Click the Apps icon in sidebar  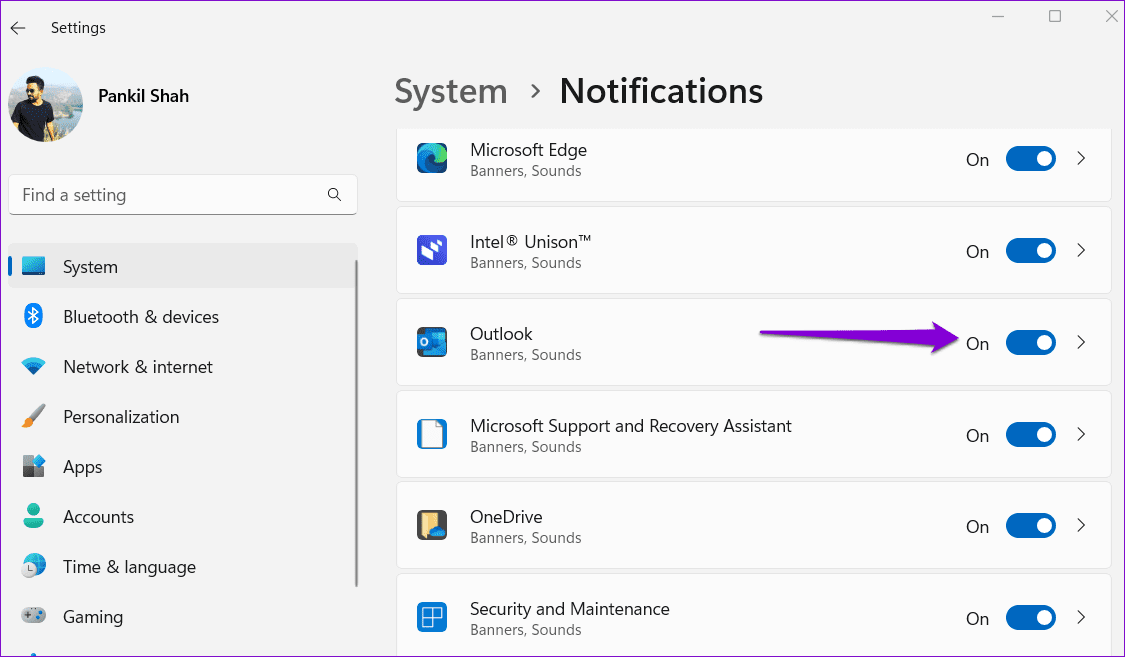tap(33, 466)
